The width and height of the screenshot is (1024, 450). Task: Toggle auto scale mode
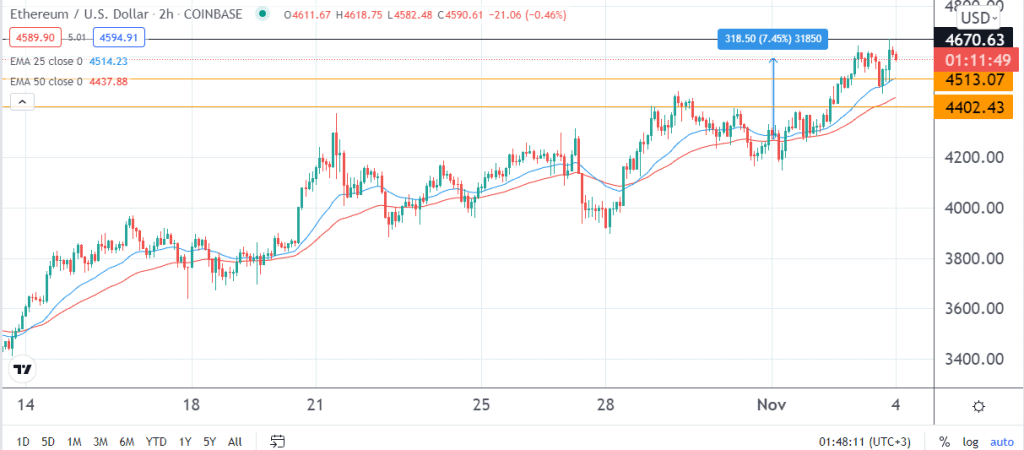pyautogui.click(x=1002, y=442)
